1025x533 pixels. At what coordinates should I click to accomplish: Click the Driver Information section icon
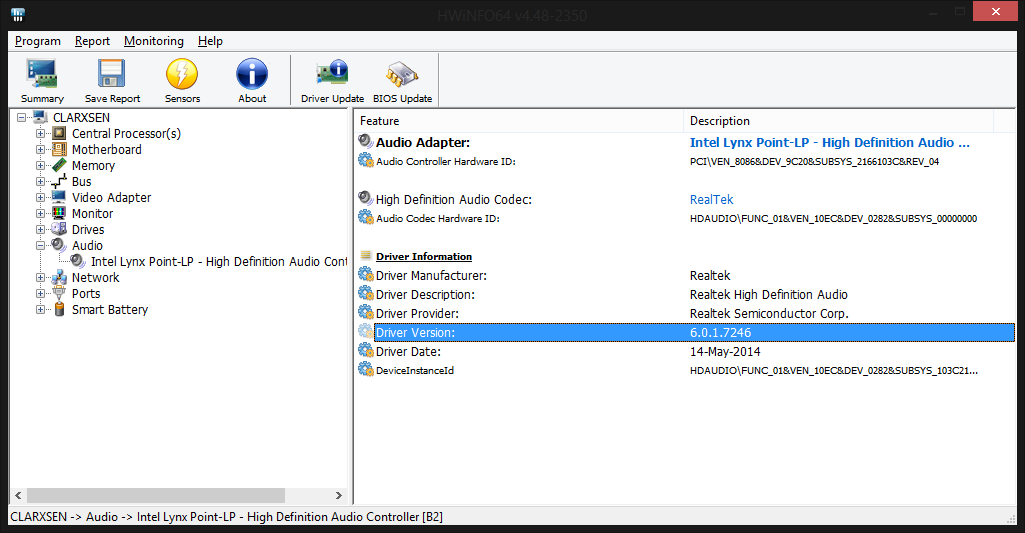point(366,256)
